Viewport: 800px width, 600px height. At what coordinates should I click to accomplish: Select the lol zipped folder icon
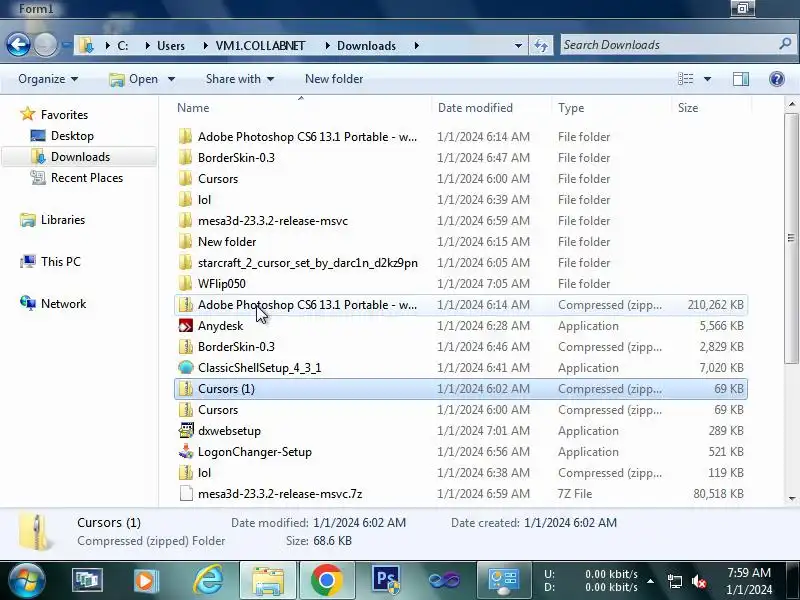pyautogui.click(x=186, y=472)
